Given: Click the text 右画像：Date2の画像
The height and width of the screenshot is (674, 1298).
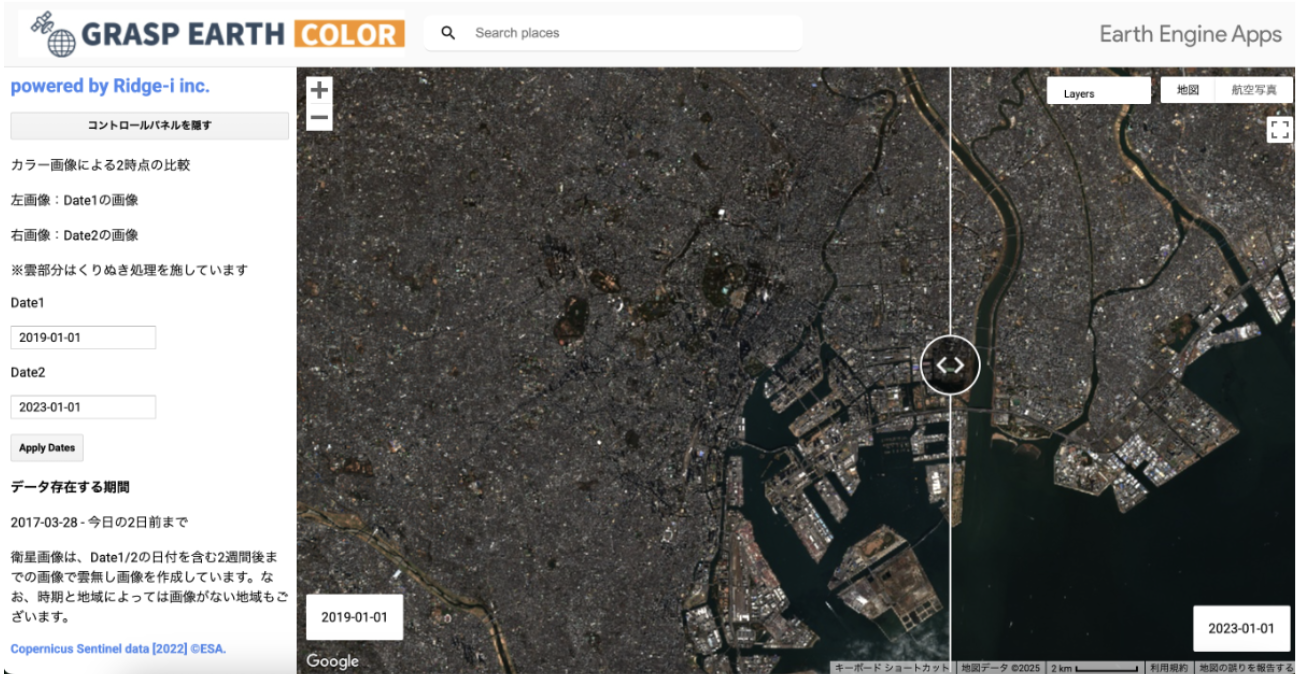Looking at the screenshot, I should tap(74, 235).
